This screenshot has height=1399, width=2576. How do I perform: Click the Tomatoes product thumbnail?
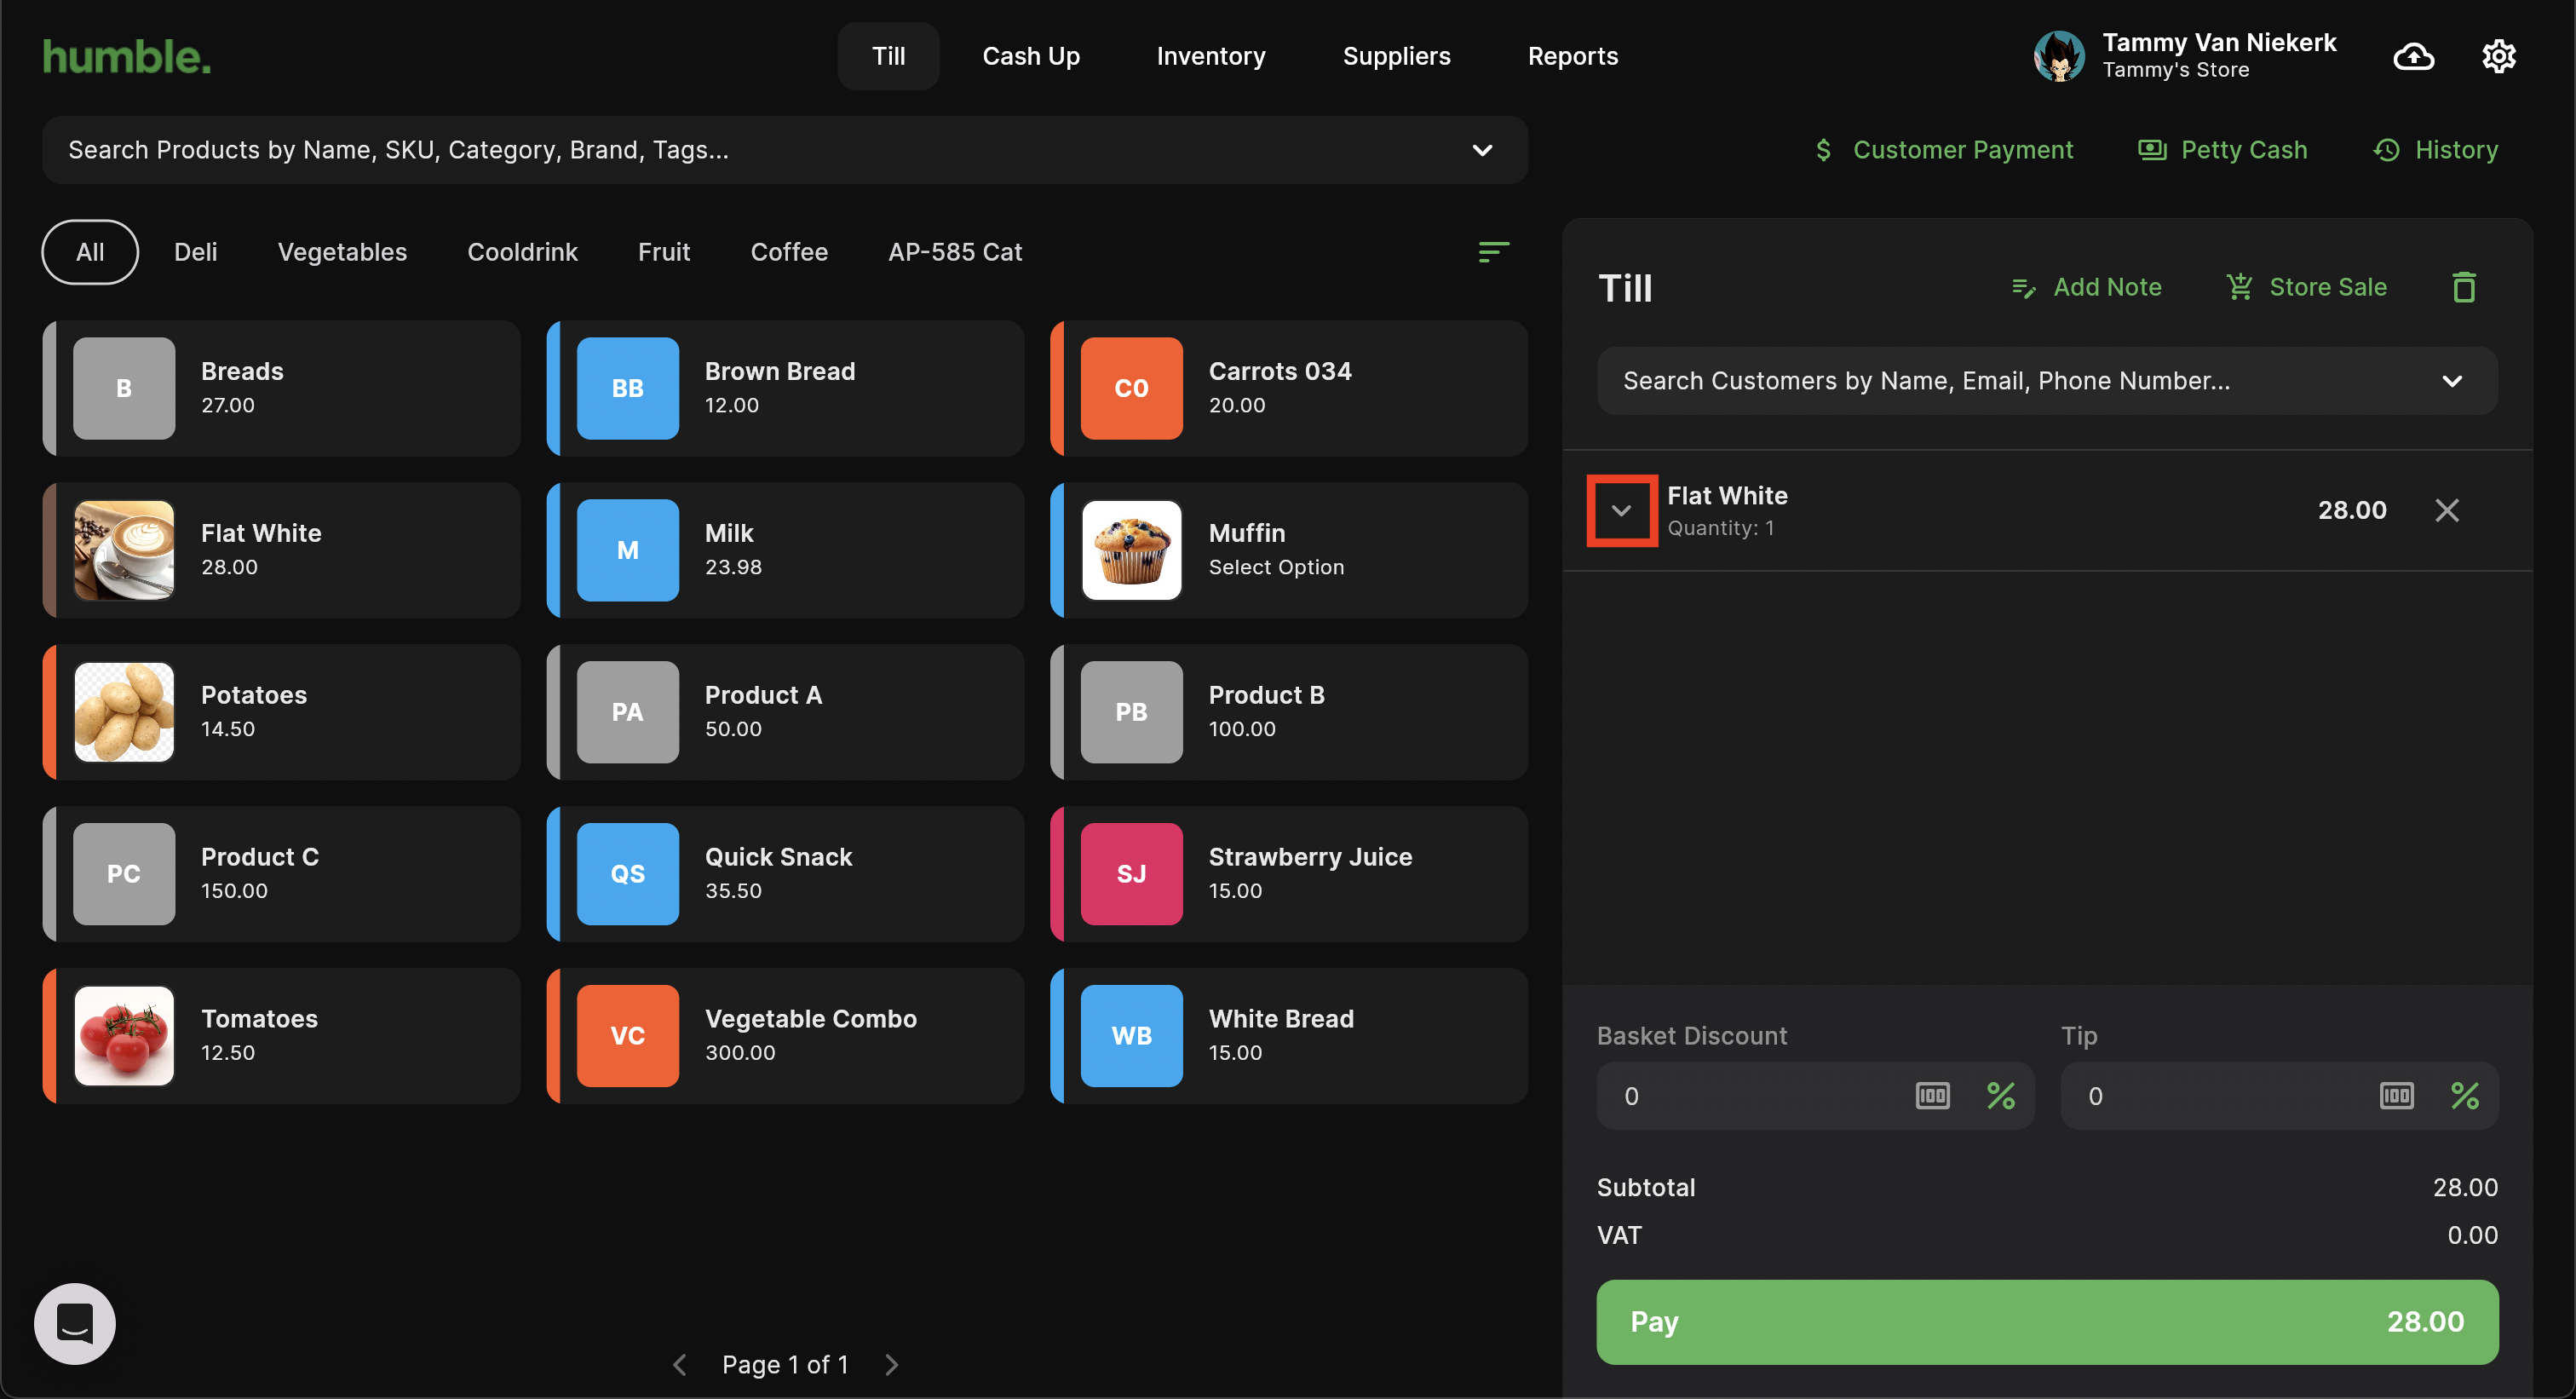(124, 1036)
